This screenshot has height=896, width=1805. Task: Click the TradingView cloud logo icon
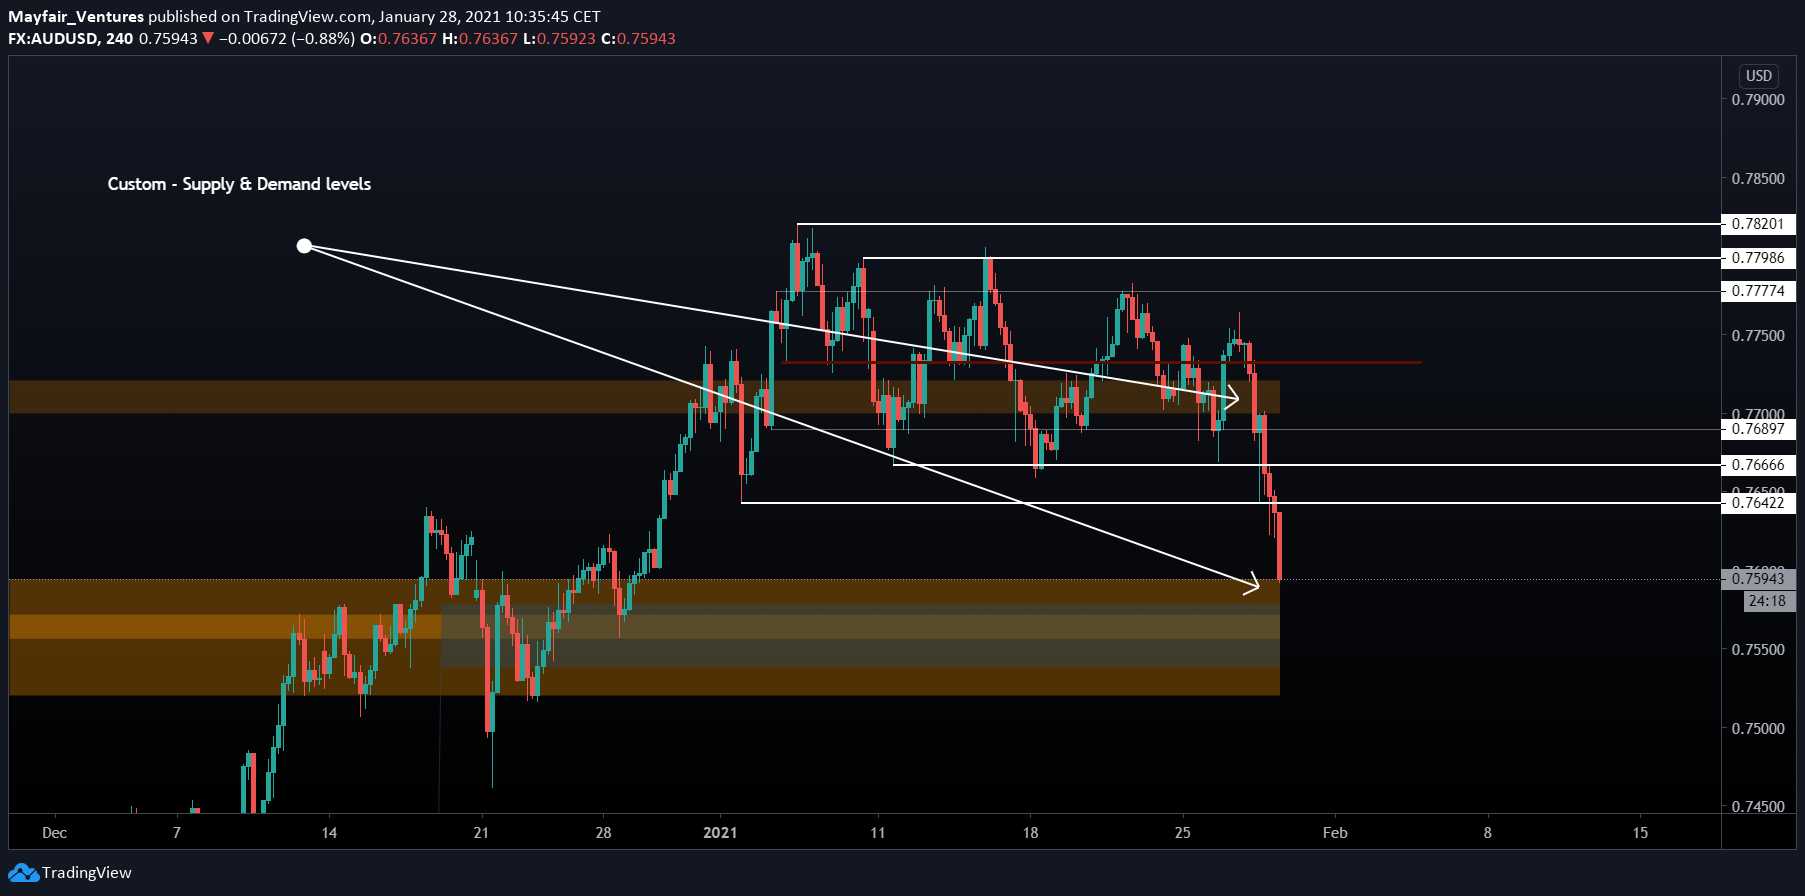coord(23,872)
